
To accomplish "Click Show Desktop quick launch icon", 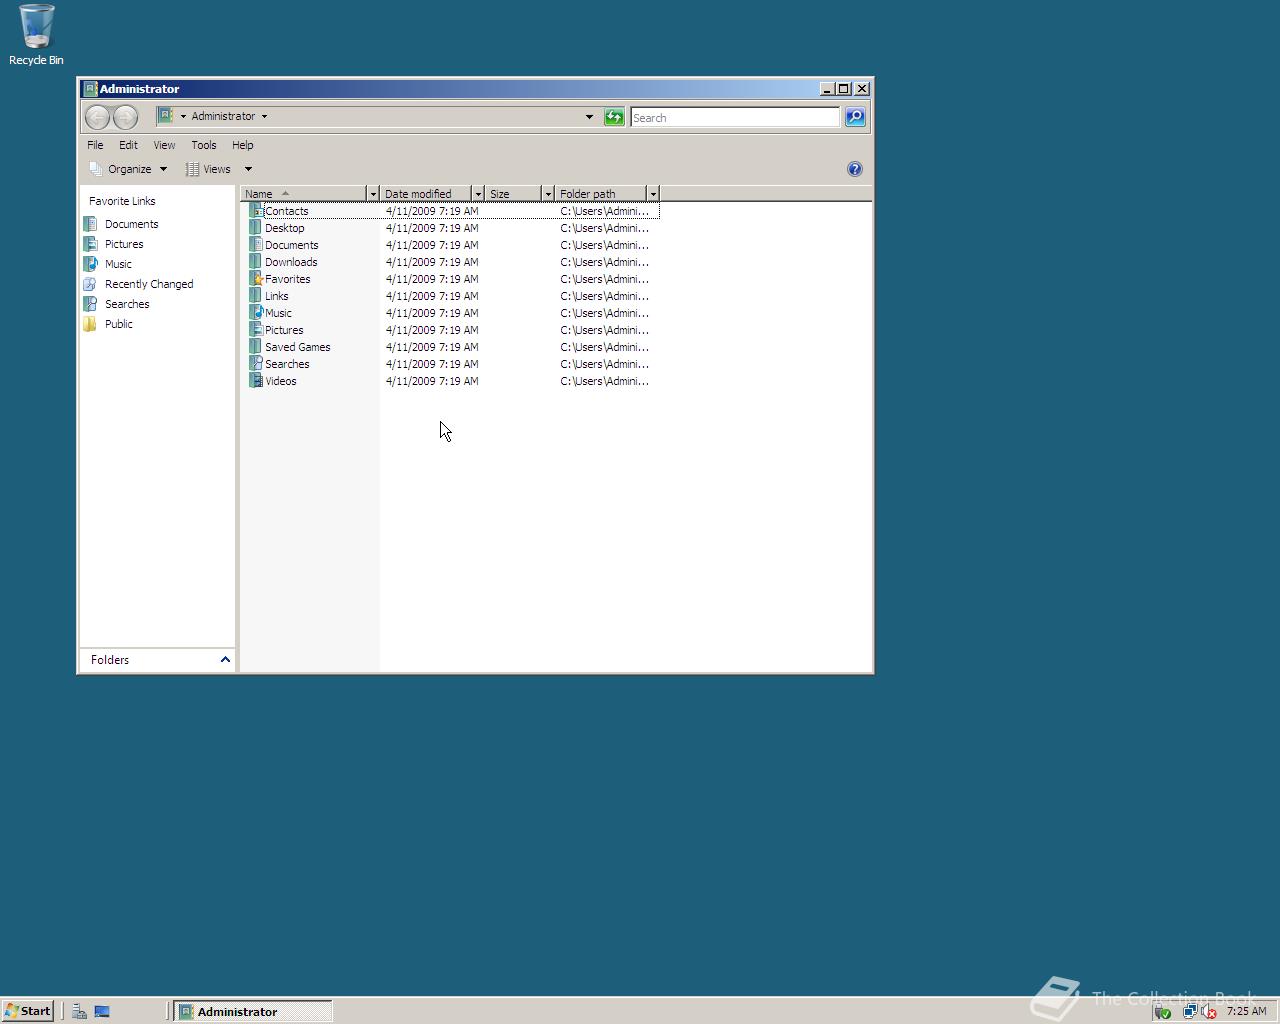I will coord(102,1011).
